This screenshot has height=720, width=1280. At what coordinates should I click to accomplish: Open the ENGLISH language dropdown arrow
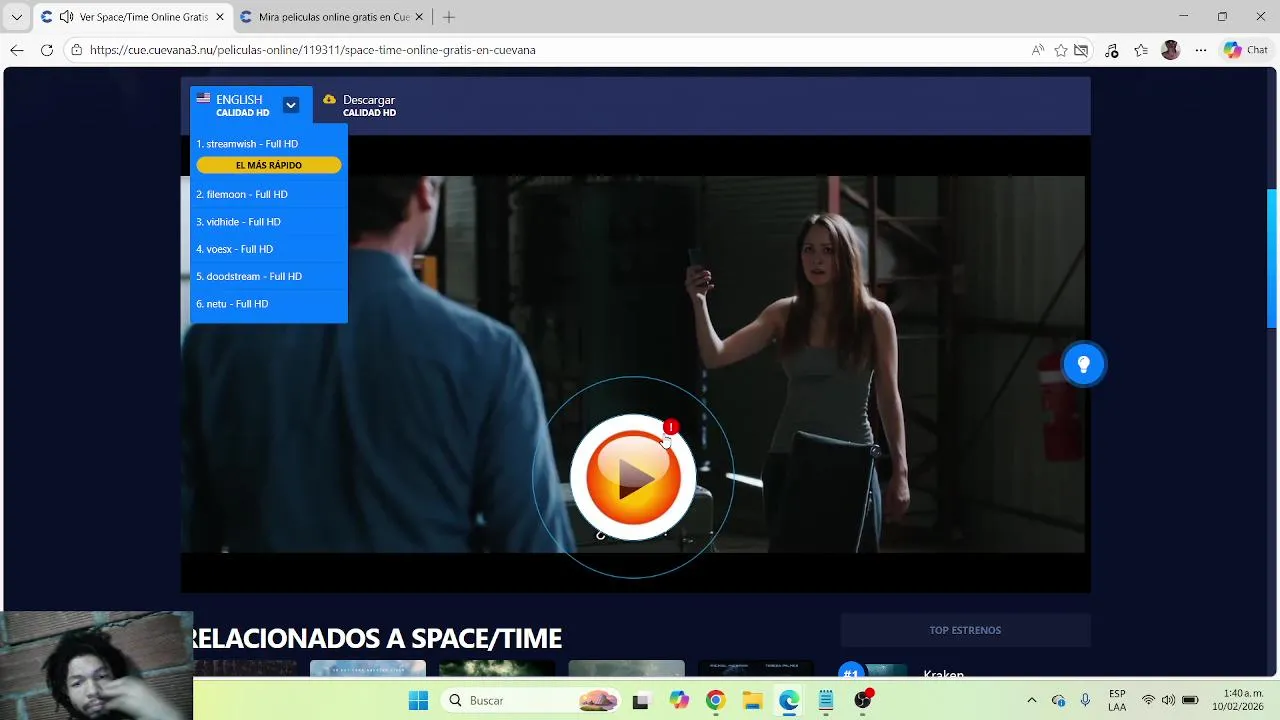coord(291,105)
